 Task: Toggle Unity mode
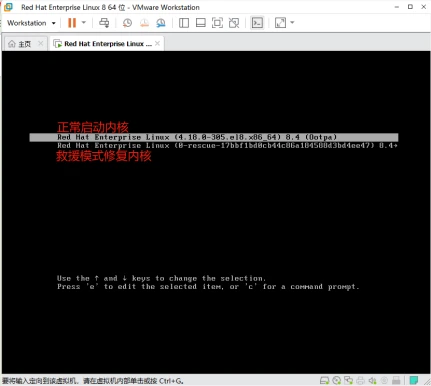pyautogui.click(x=234, y=23)
